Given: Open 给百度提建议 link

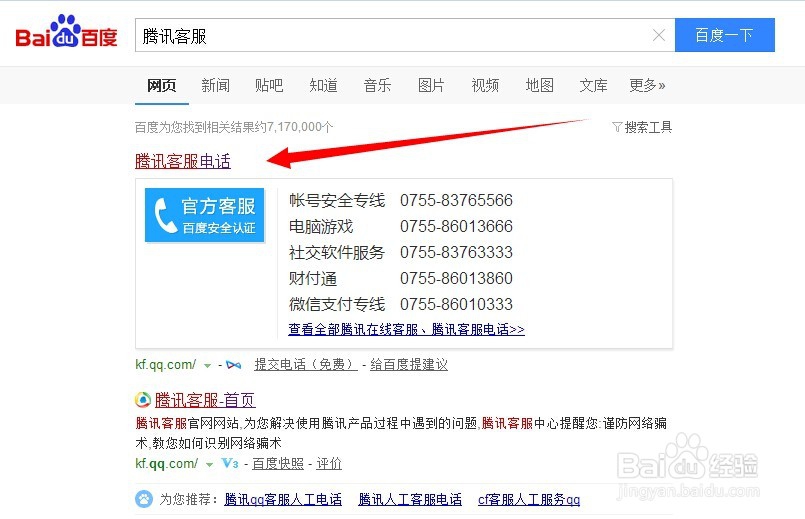Looking at the screenshot, I should (409, 364).
